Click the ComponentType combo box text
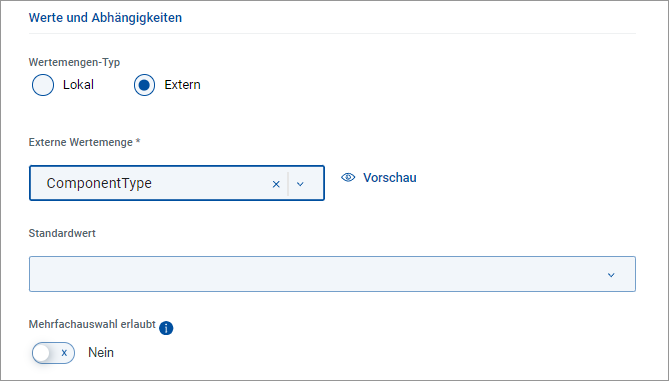Viewport: 669px width, 381px height. [x=99, y=183]
